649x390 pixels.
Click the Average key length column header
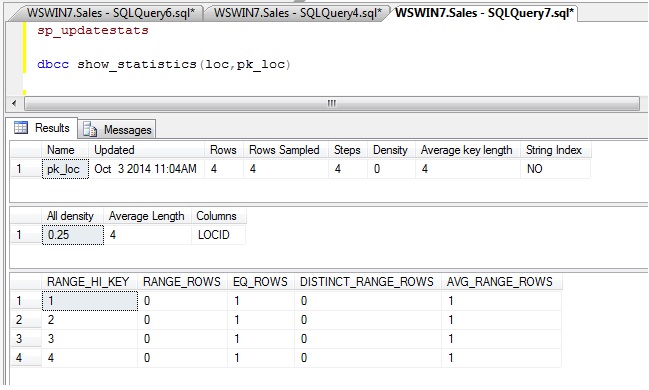468,150
